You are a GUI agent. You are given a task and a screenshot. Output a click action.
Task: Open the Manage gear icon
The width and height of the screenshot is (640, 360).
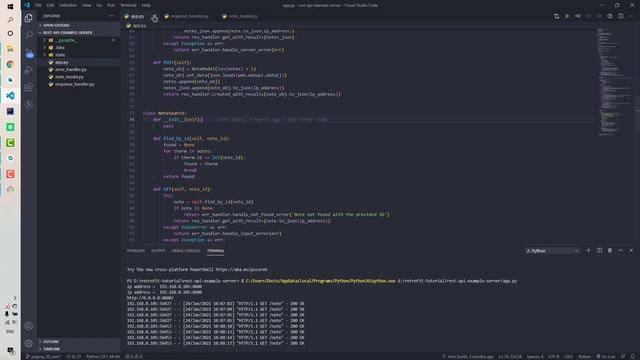[x=29, y=343]
